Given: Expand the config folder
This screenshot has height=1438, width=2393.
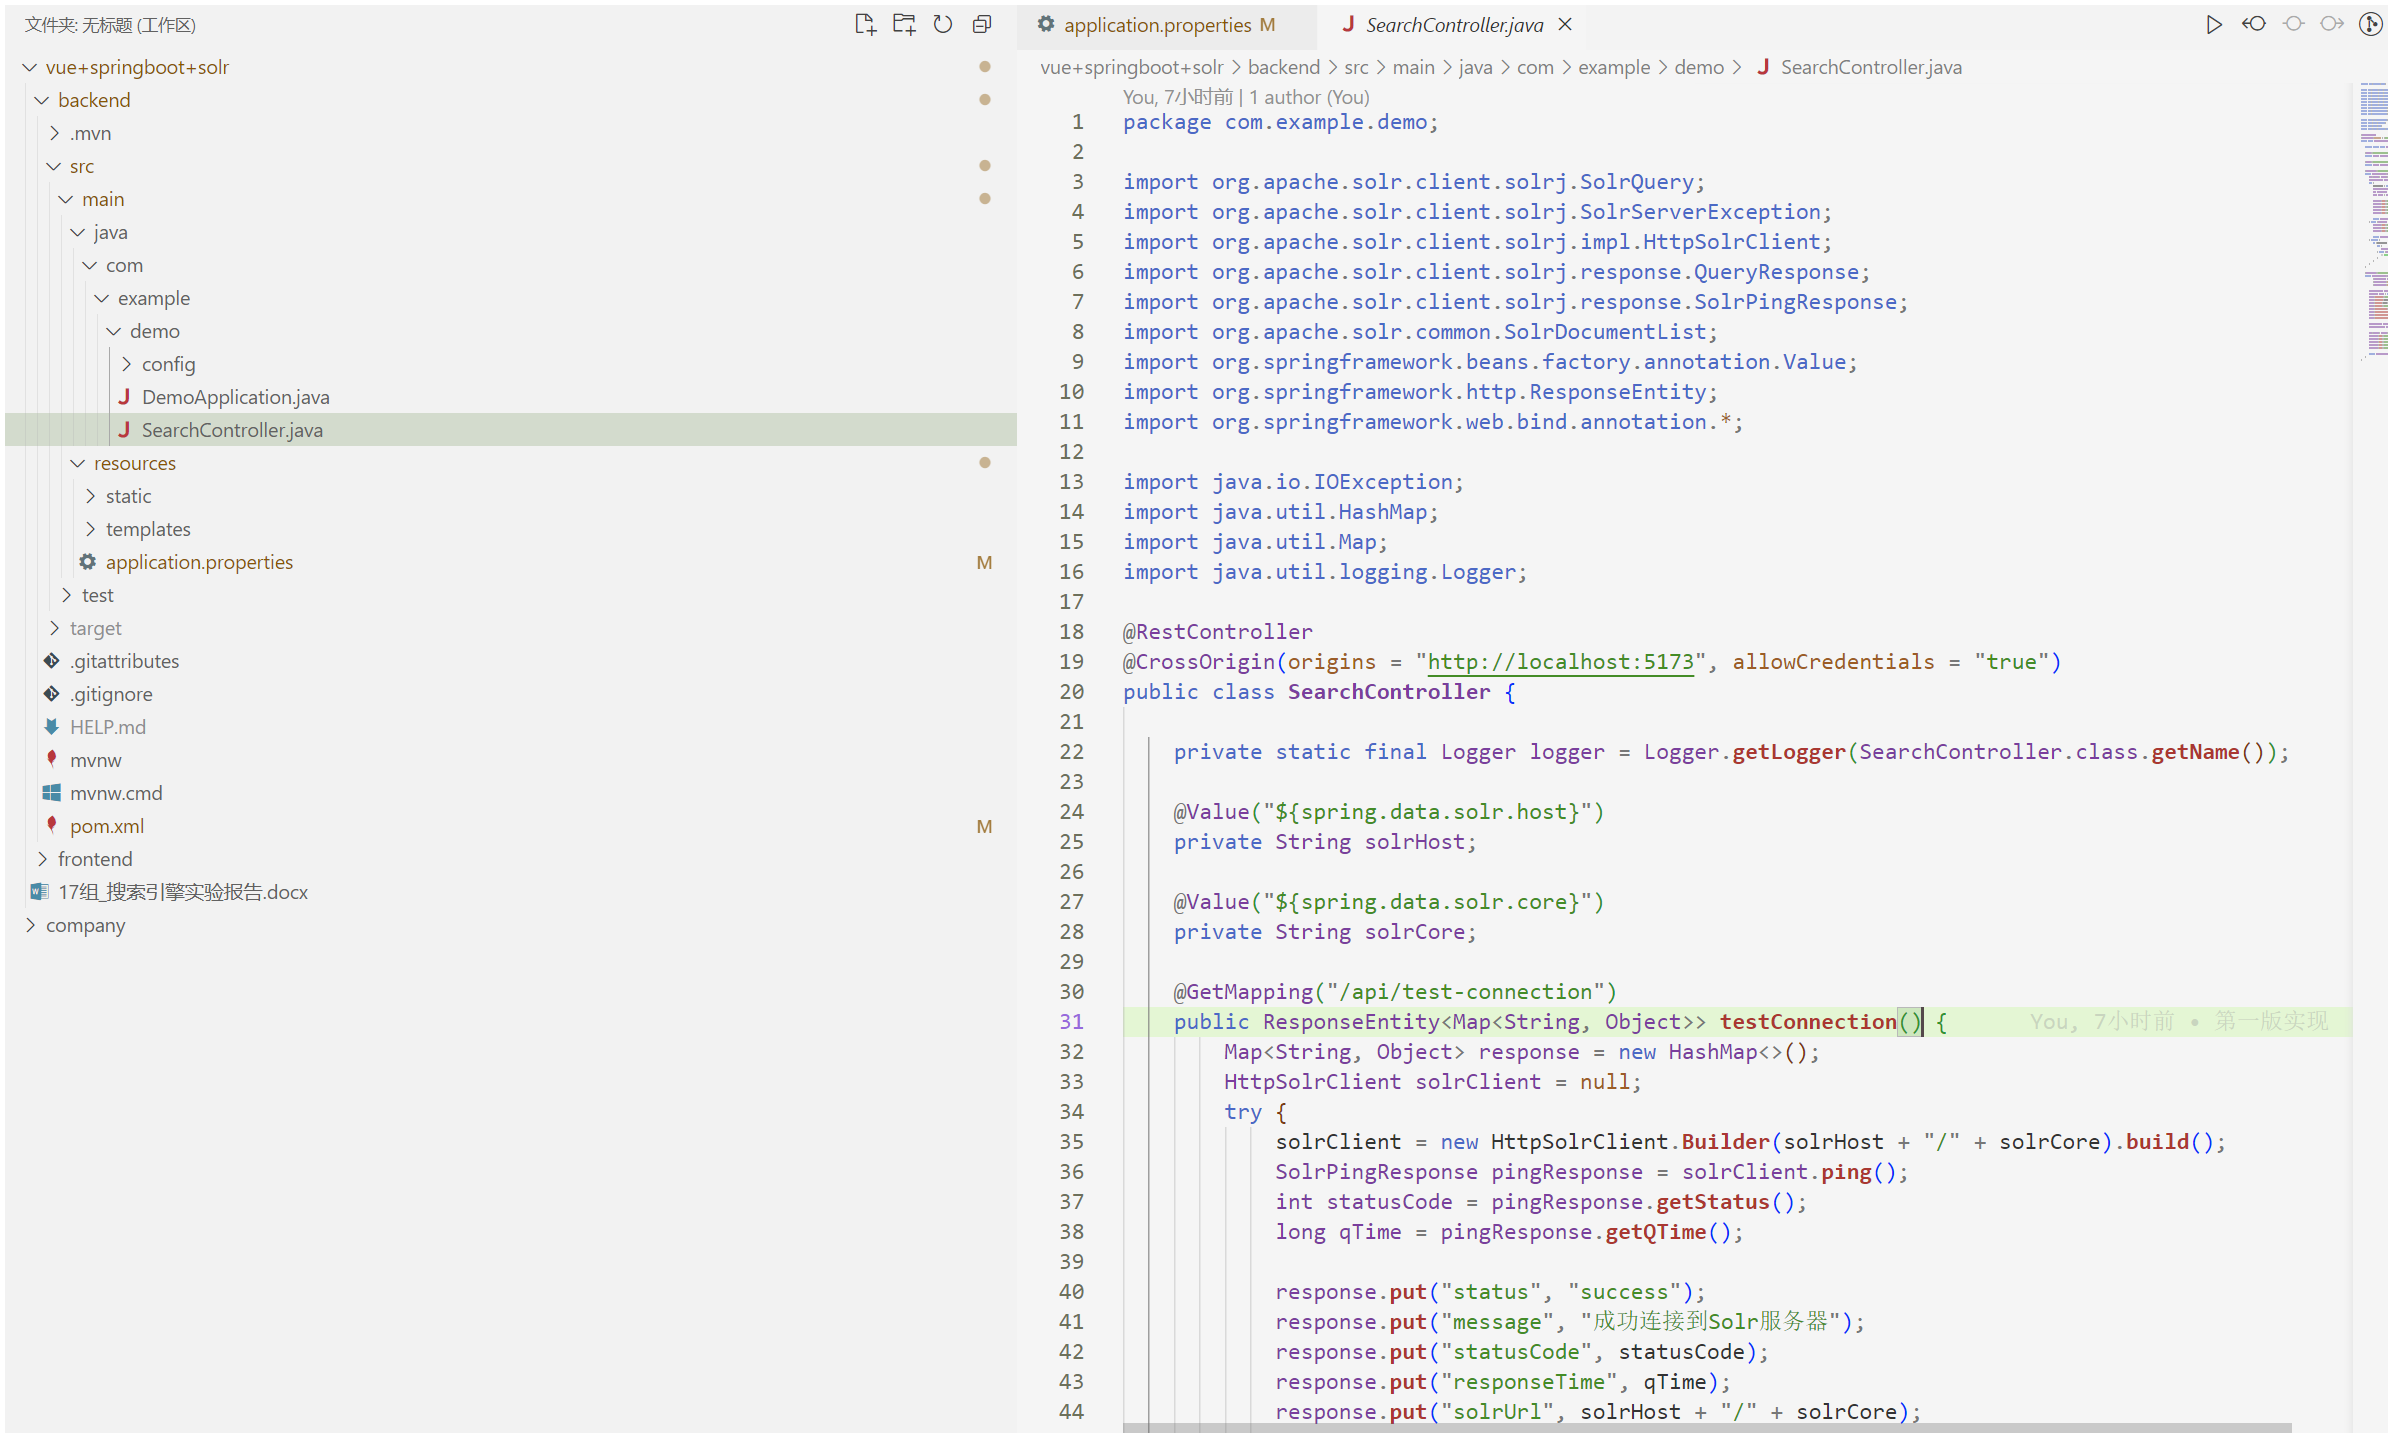Looking at the screenshot, I should coord(168,364).
